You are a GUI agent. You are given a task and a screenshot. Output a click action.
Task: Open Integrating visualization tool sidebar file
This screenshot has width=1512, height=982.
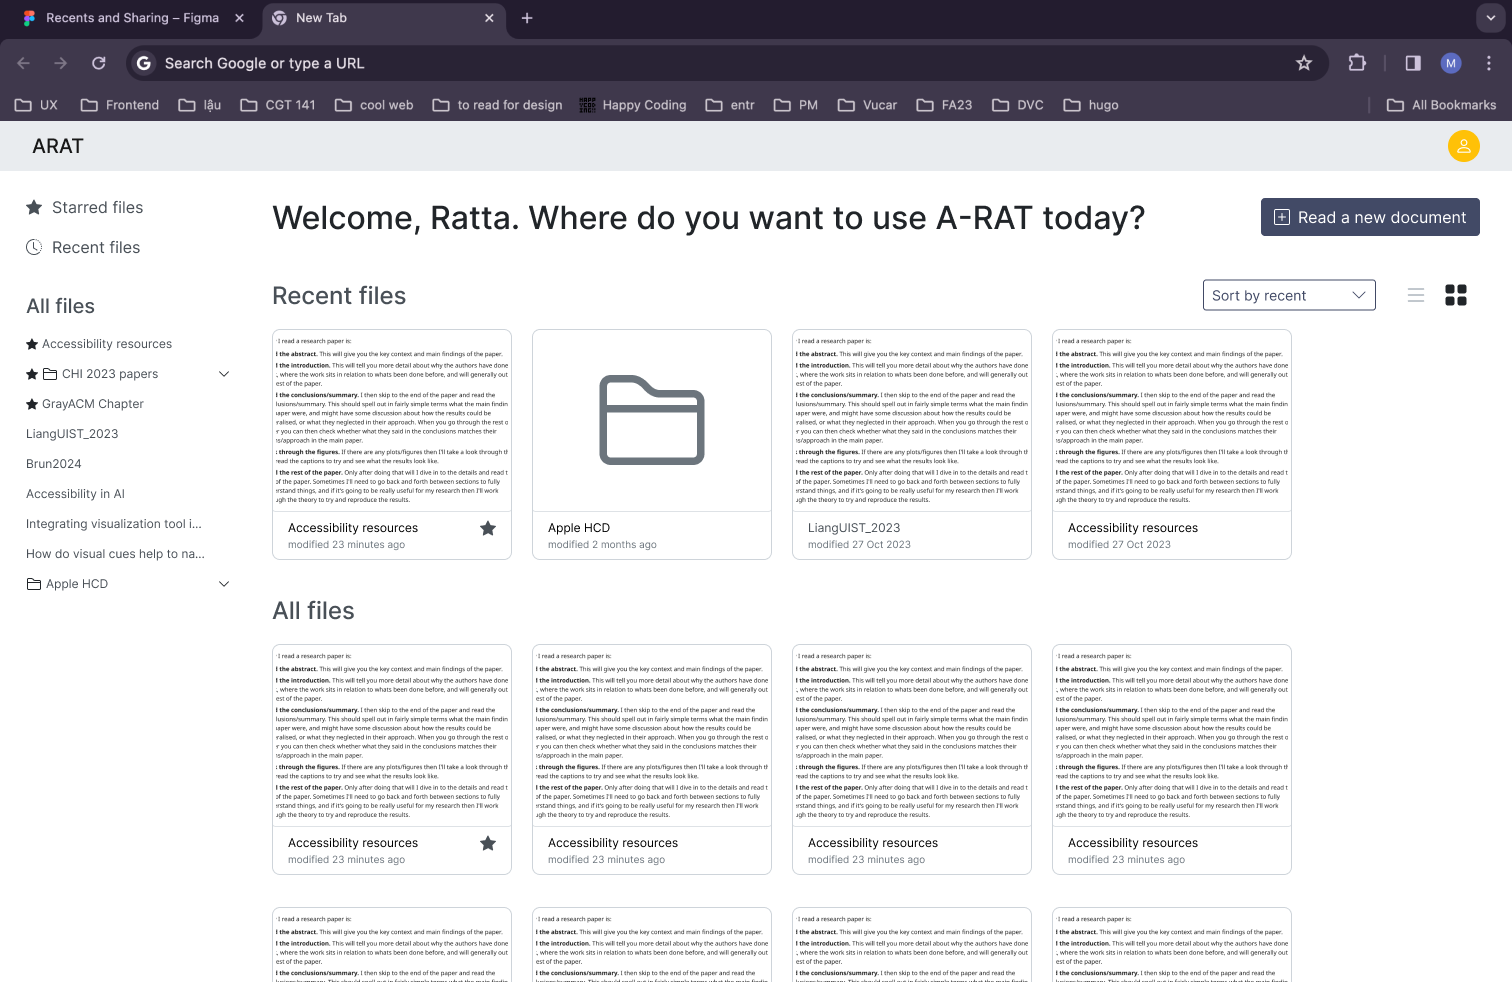point(114,524)
